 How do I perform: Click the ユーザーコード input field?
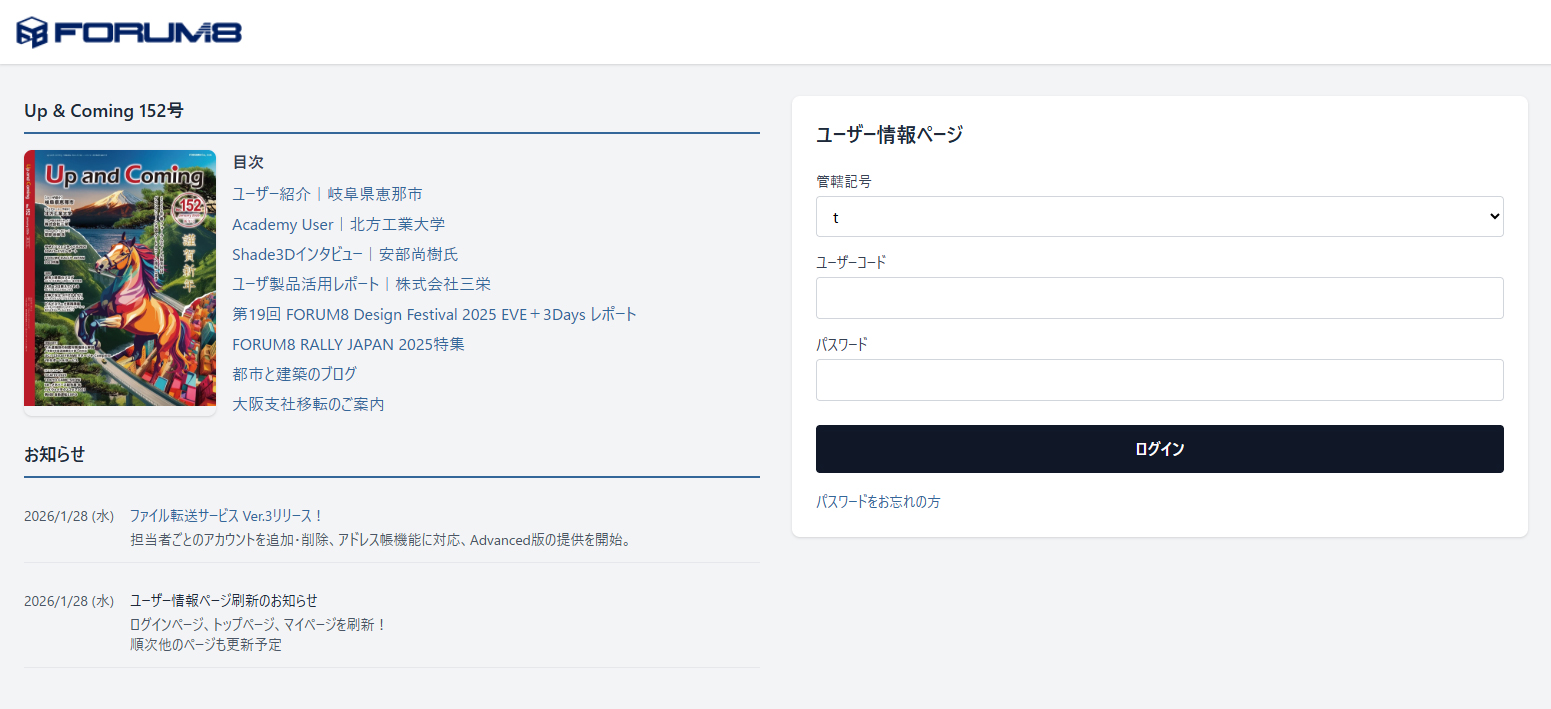[1159, 298]
